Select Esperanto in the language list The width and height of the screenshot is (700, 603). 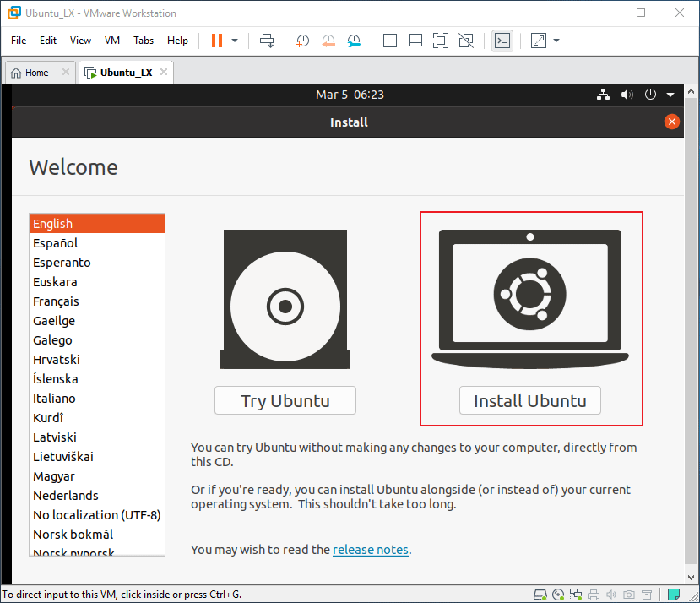[97, 262]
